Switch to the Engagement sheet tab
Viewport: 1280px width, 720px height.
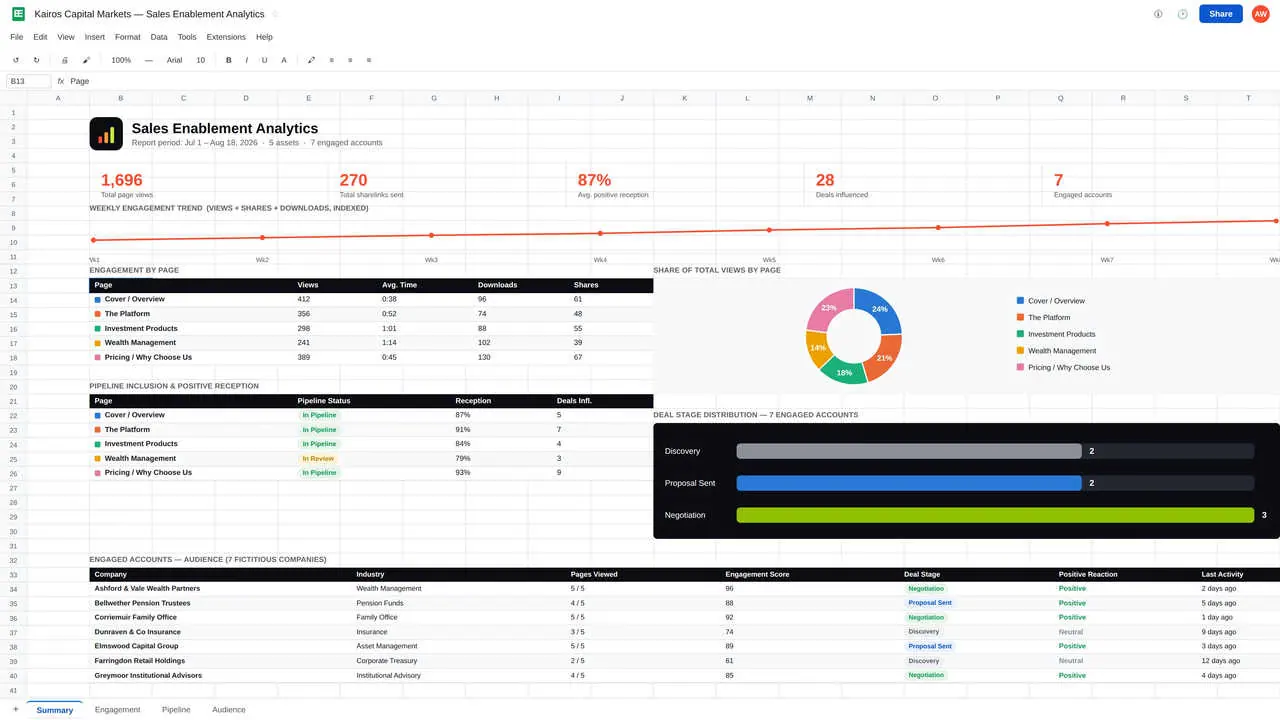point(118,709)
